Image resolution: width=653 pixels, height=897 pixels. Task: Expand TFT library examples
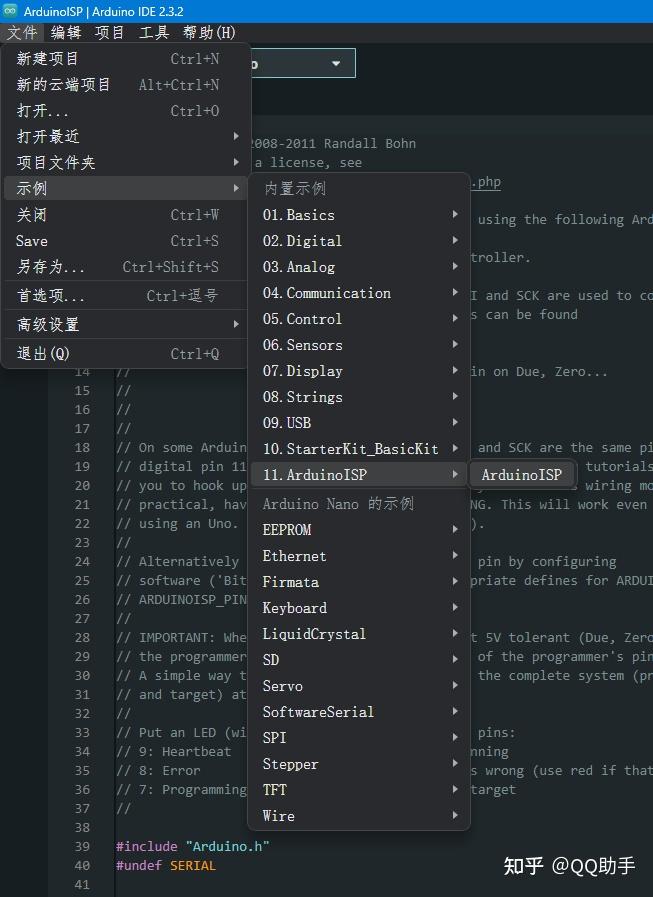pos(359,790)
